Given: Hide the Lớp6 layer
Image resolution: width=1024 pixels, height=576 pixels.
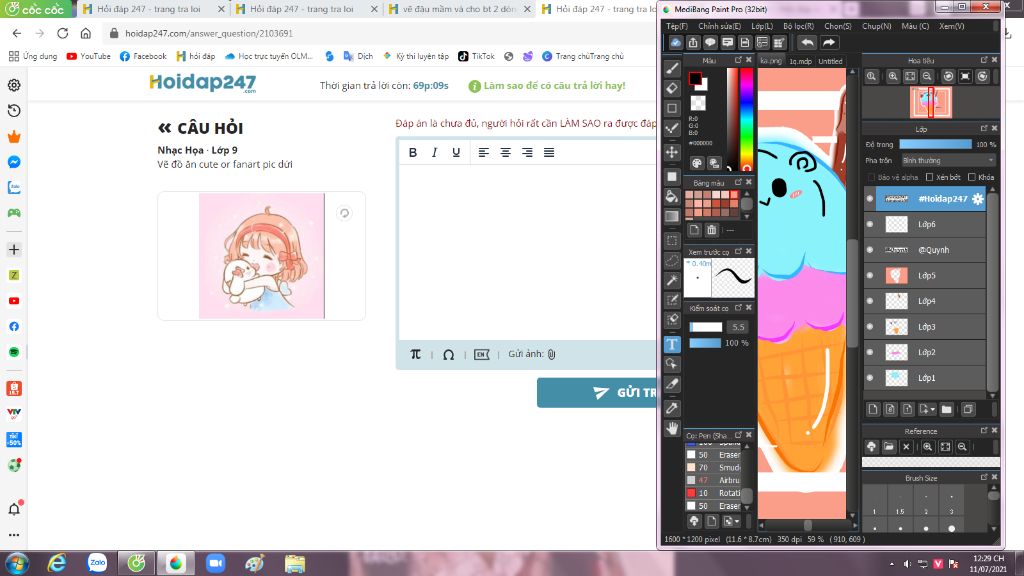Looking at the screenshot, I should pyautogui.click(x=870, y=224).
